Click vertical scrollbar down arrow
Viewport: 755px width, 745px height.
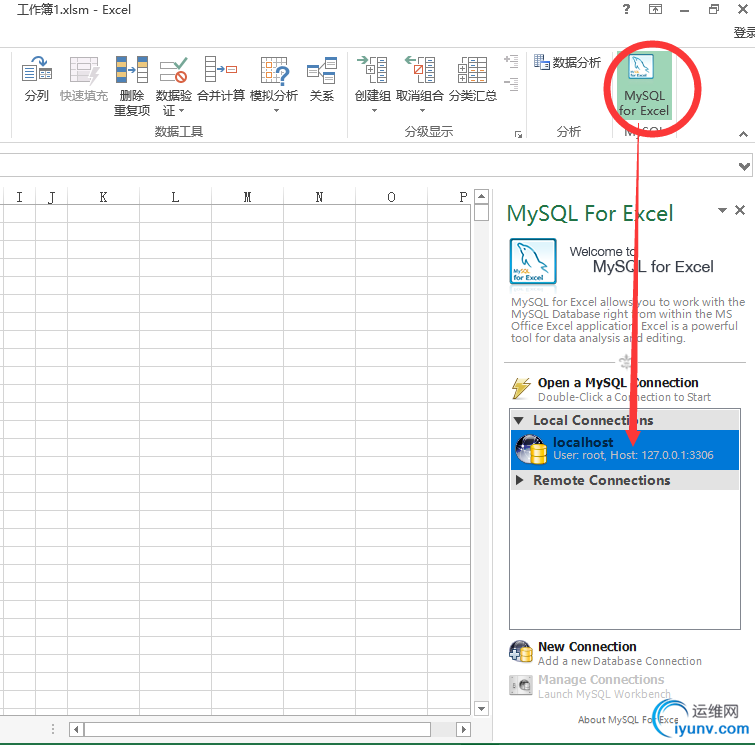[482, 708]
